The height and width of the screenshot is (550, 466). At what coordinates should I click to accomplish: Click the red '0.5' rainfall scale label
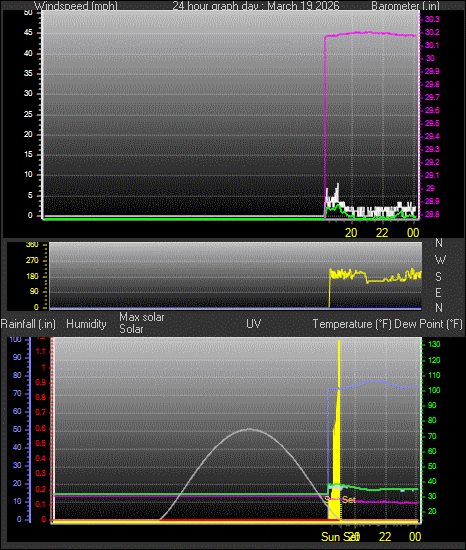[x=40, y=443]
